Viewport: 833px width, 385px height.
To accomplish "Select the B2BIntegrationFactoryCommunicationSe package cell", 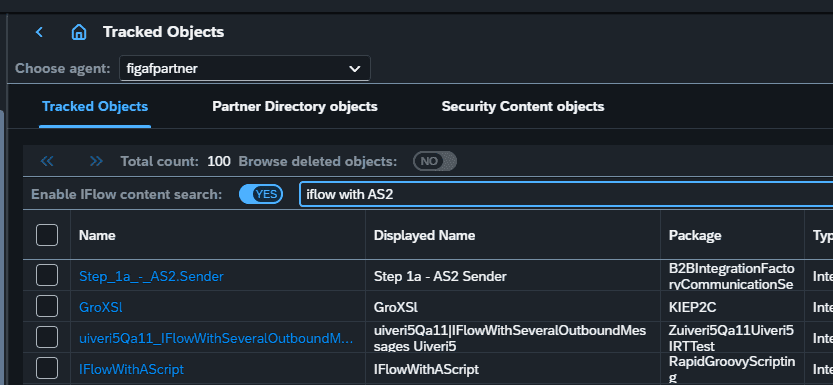I will [733, 276].
